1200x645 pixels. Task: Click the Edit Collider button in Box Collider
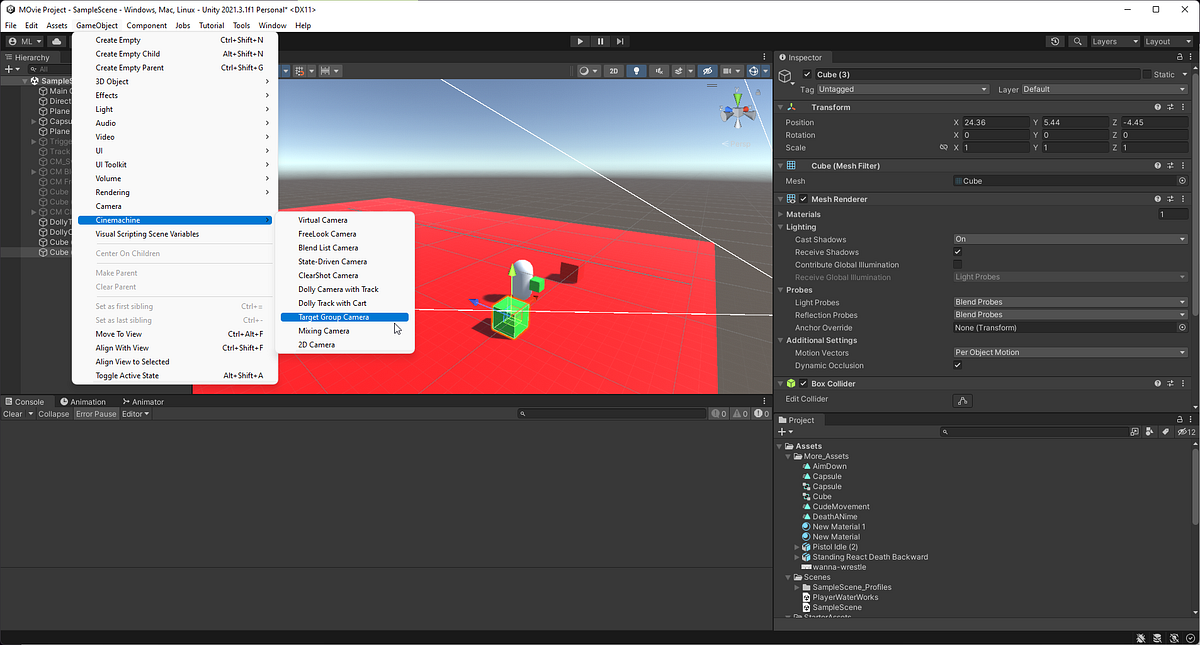962,400
